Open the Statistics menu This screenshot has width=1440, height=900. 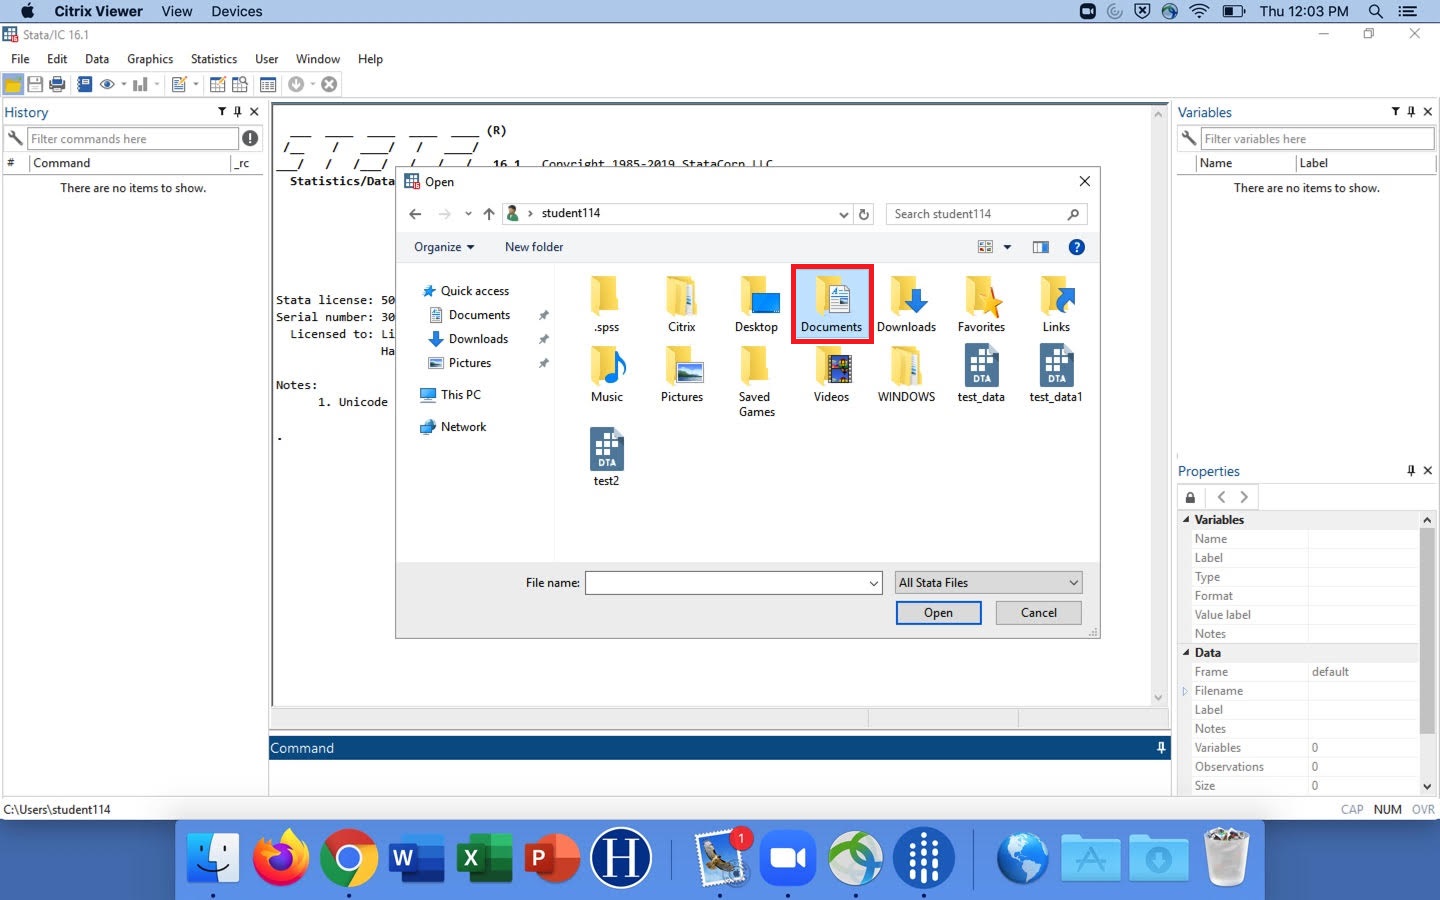click(x=213, y=59)
